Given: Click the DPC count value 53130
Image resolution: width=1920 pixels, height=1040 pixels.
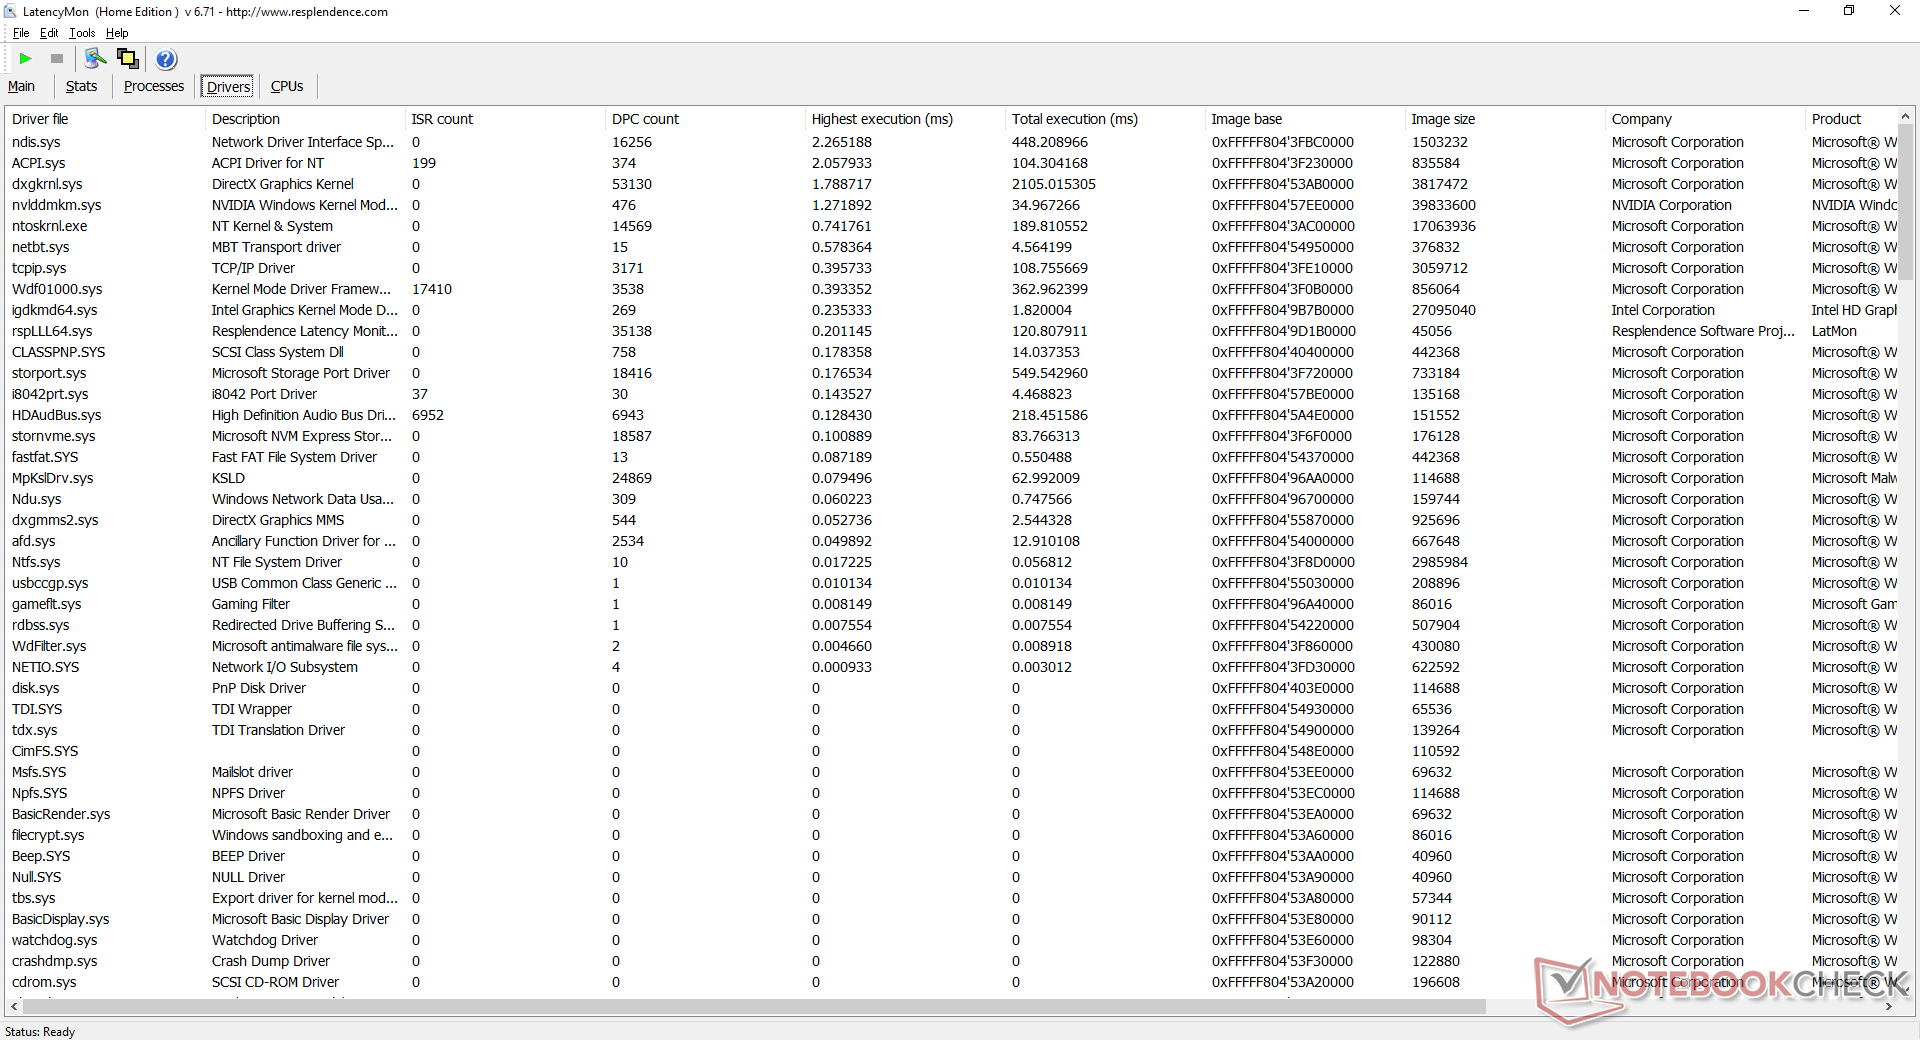Looking at the screenshot, I should [x=632, y=184].
